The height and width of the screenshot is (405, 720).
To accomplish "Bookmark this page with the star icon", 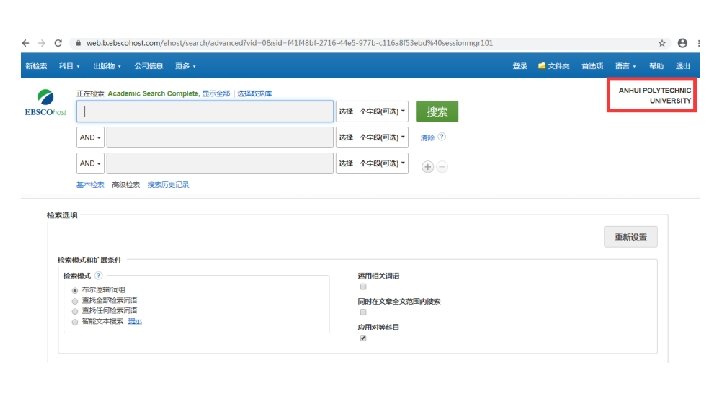I will coord(662,43).
